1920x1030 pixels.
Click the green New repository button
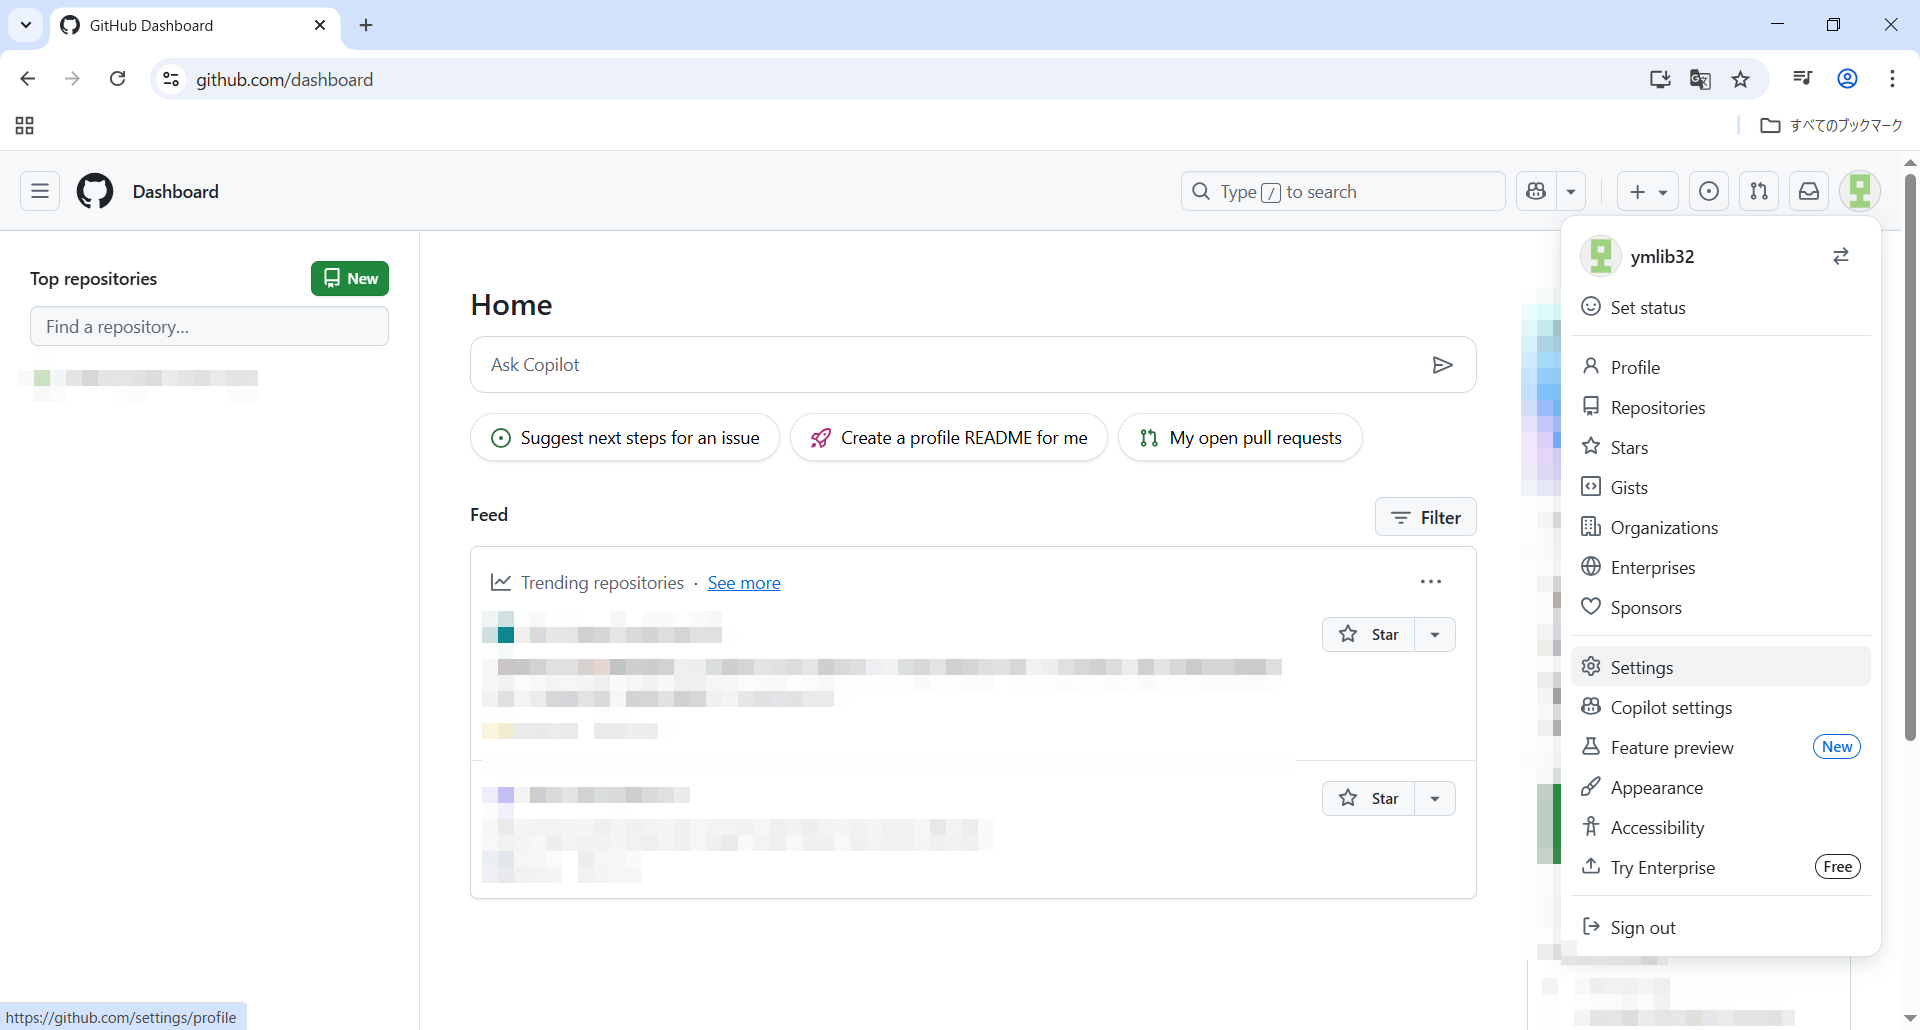click(350, 279)
